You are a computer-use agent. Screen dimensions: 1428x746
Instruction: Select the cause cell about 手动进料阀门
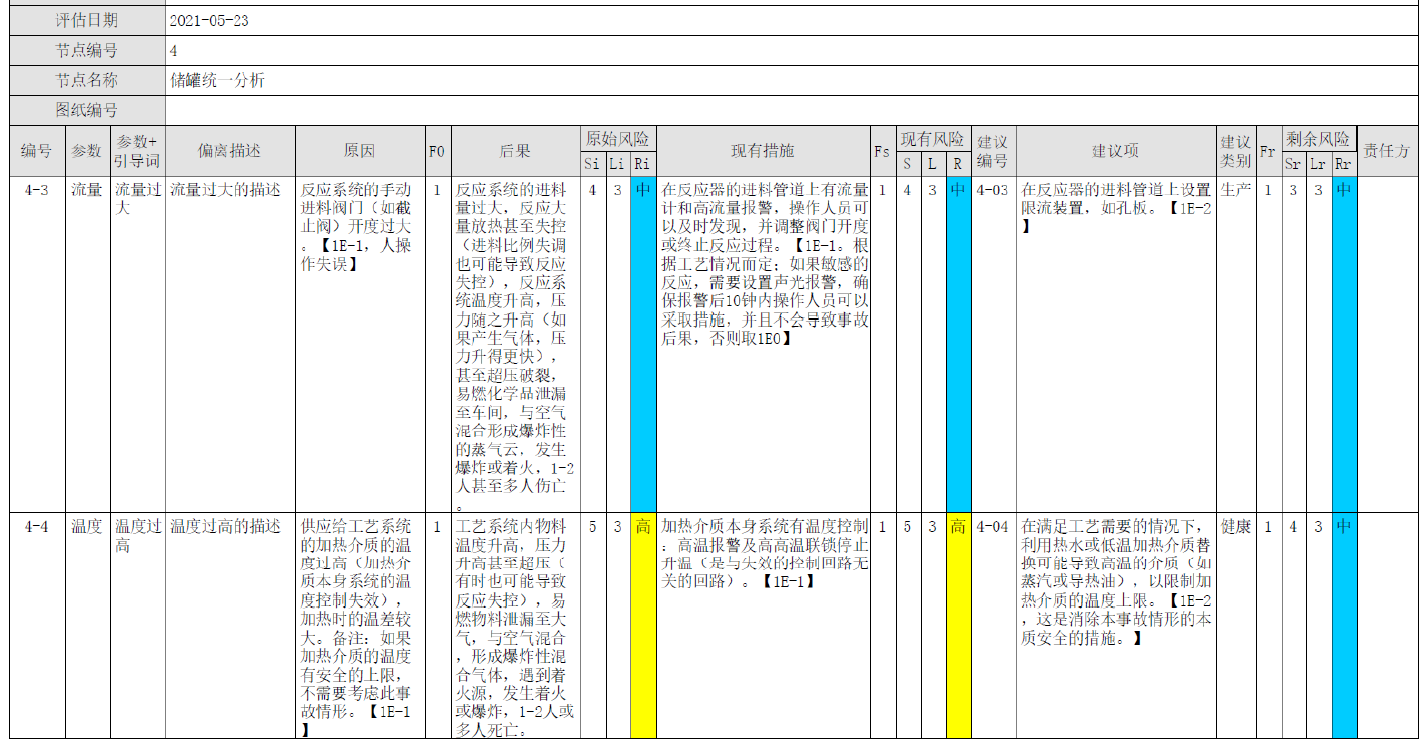point(360,344)
